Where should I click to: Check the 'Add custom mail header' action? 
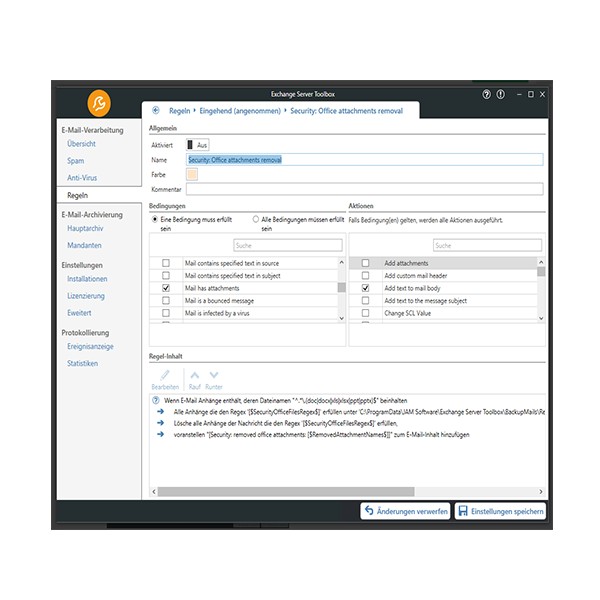click(x=365, y=276)
